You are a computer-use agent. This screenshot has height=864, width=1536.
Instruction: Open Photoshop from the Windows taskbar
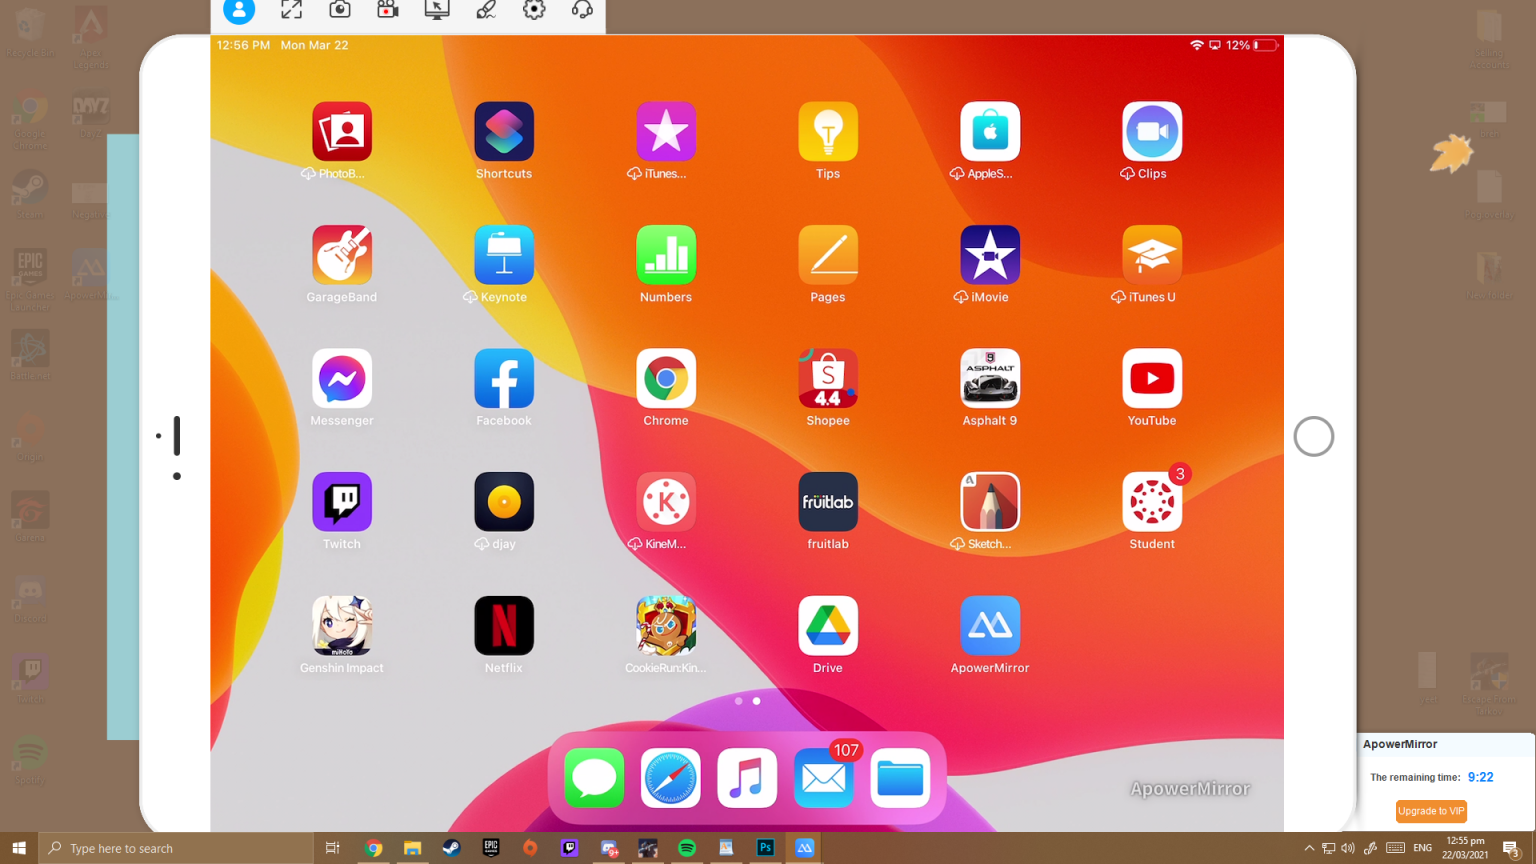765,847
